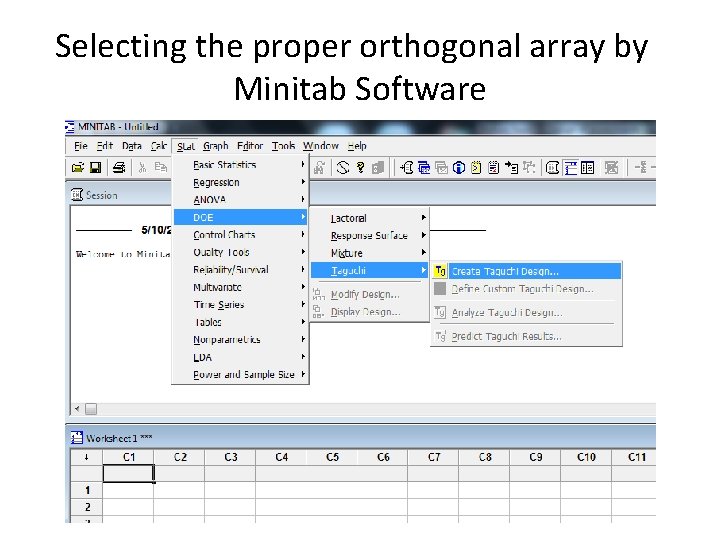Select the C5 column header
This screenshot has width=720, height=540.
point(332,457)
